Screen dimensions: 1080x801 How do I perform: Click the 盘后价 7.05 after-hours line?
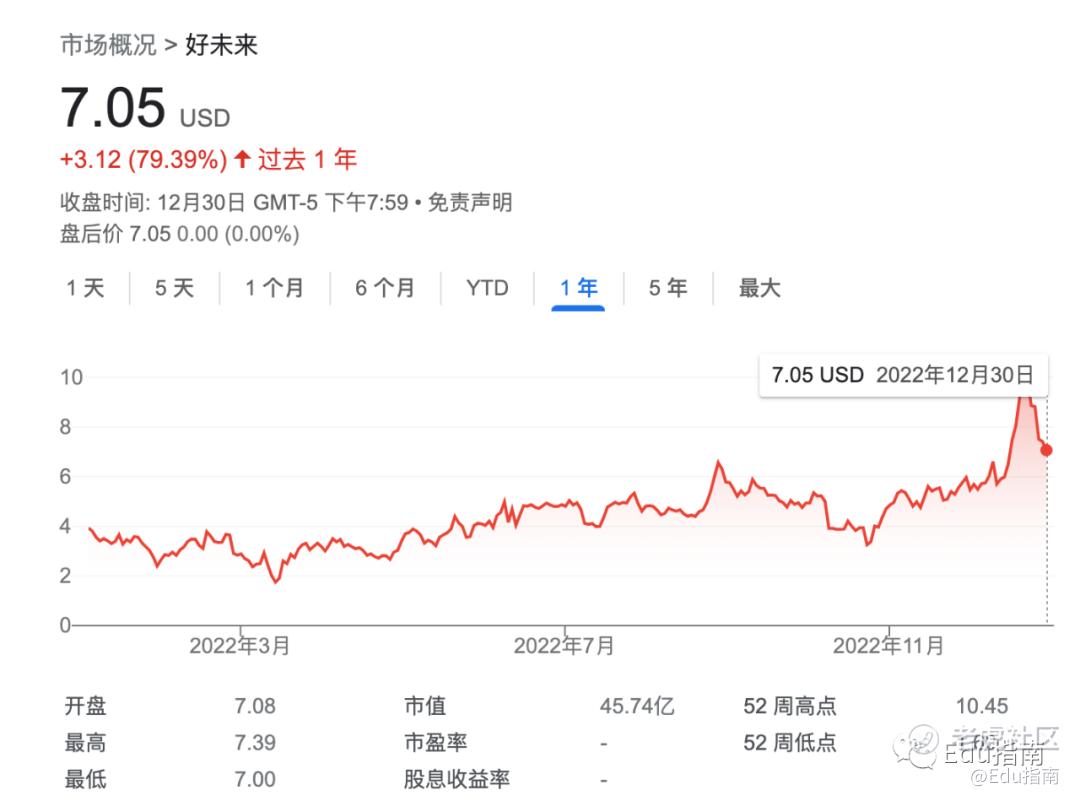tap(180, 234)
